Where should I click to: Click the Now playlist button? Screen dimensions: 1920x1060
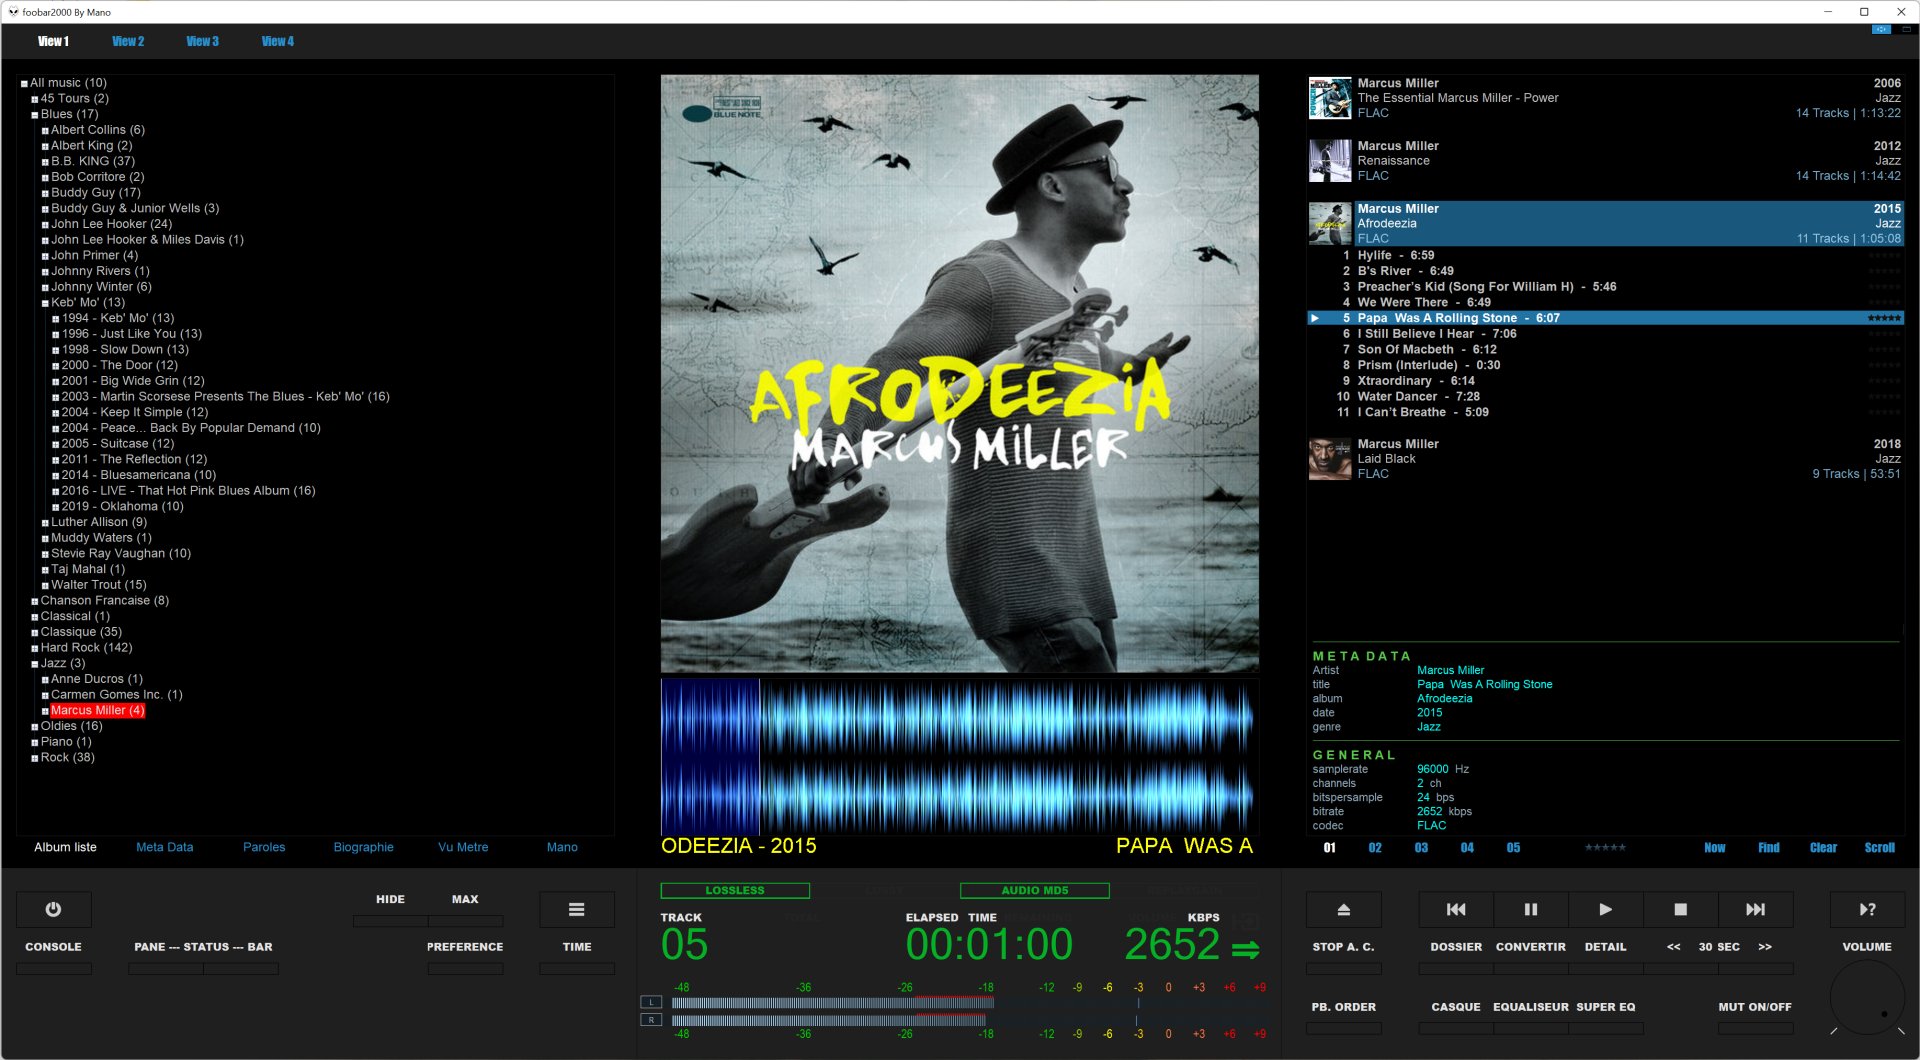1715,847
